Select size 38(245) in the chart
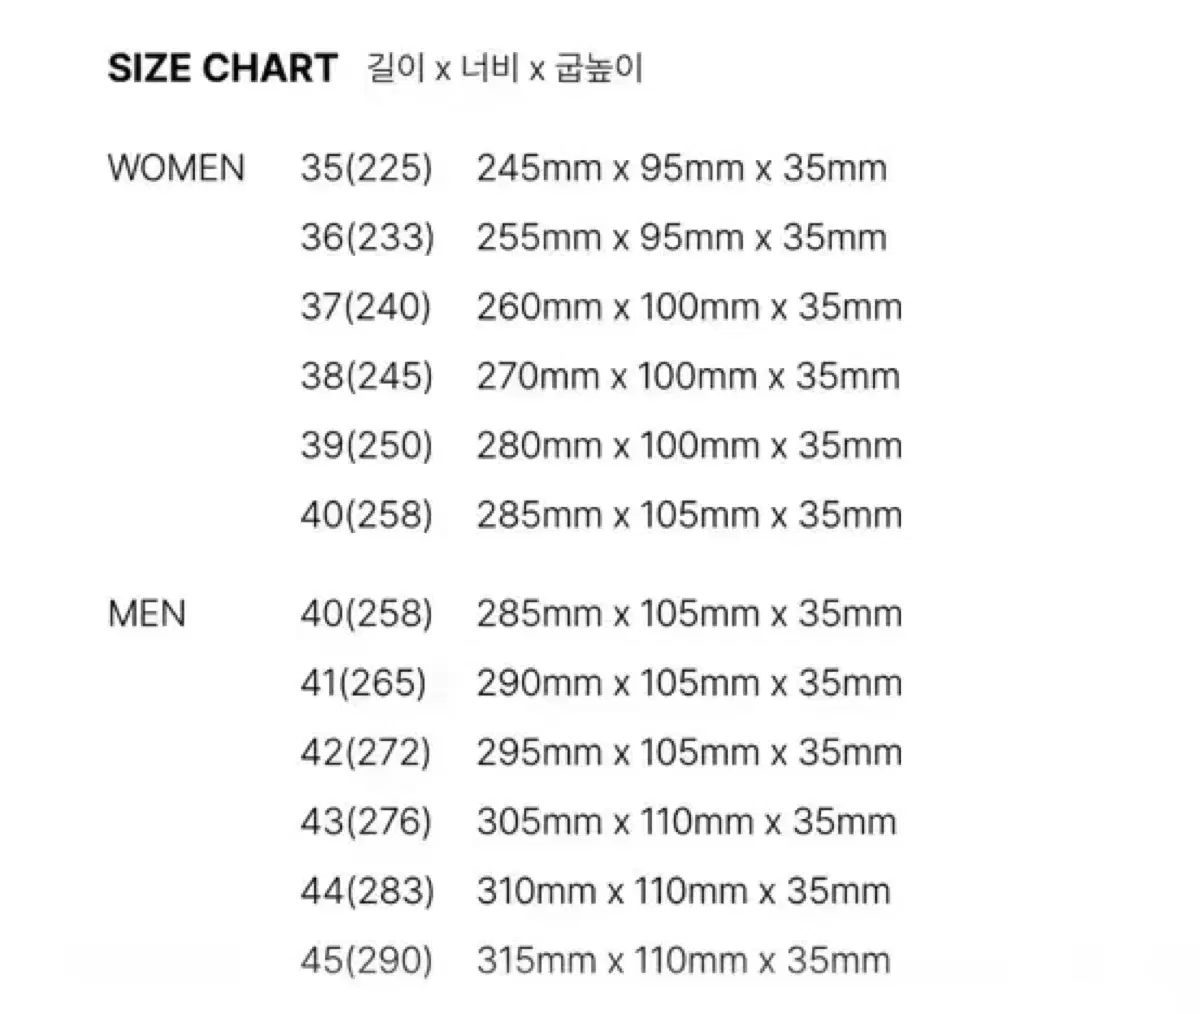This screenshot has width=1200, height=1014. [x=366, y=376]
